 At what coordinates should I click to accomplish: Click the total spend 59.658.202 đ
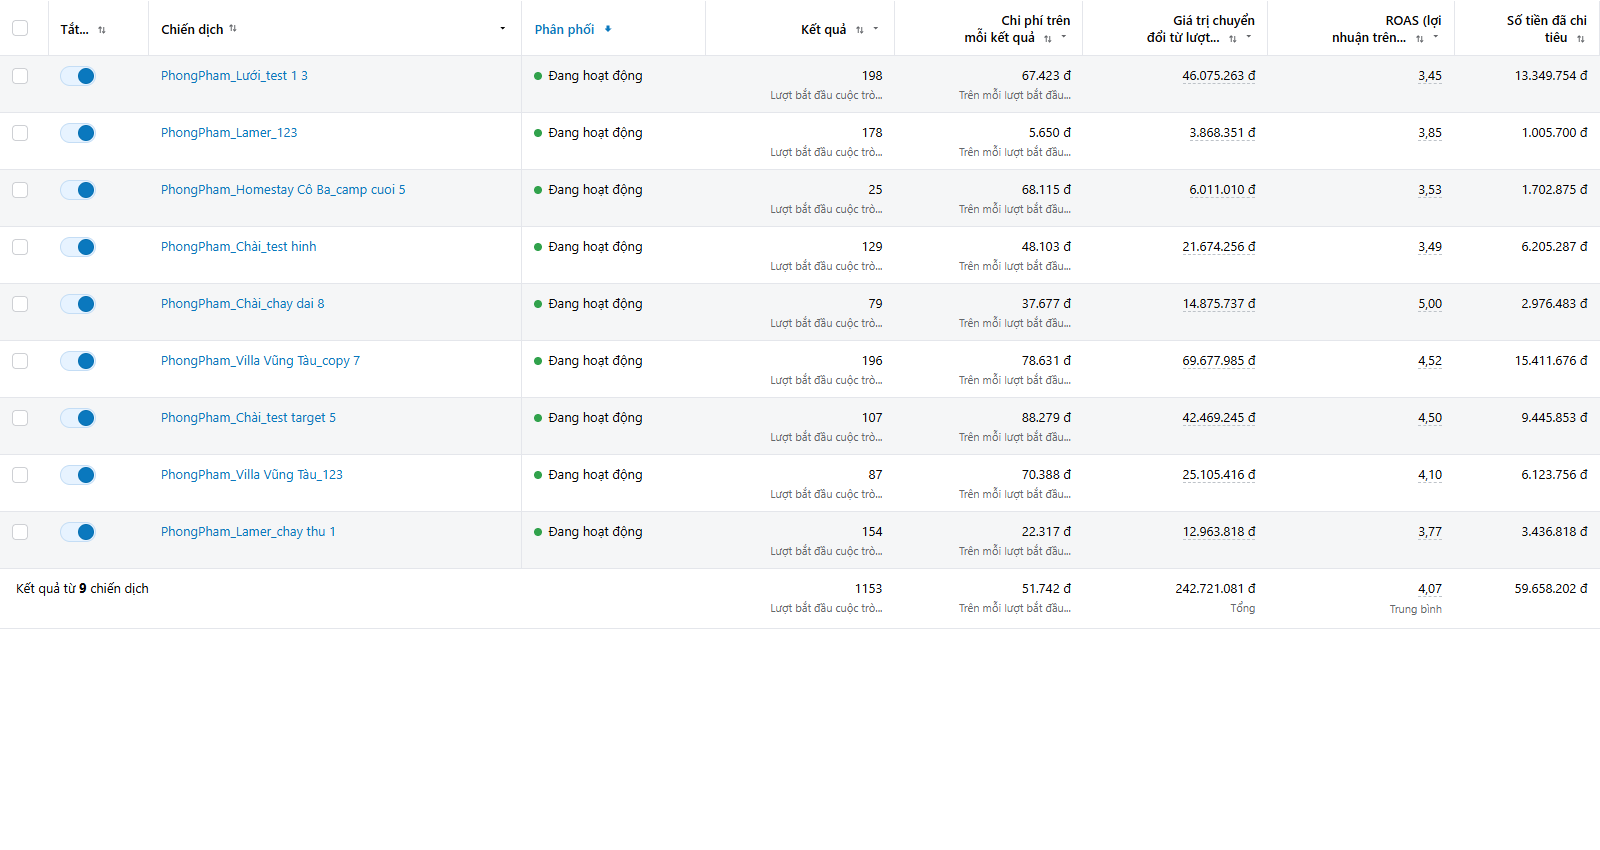tap(1551, 589)
